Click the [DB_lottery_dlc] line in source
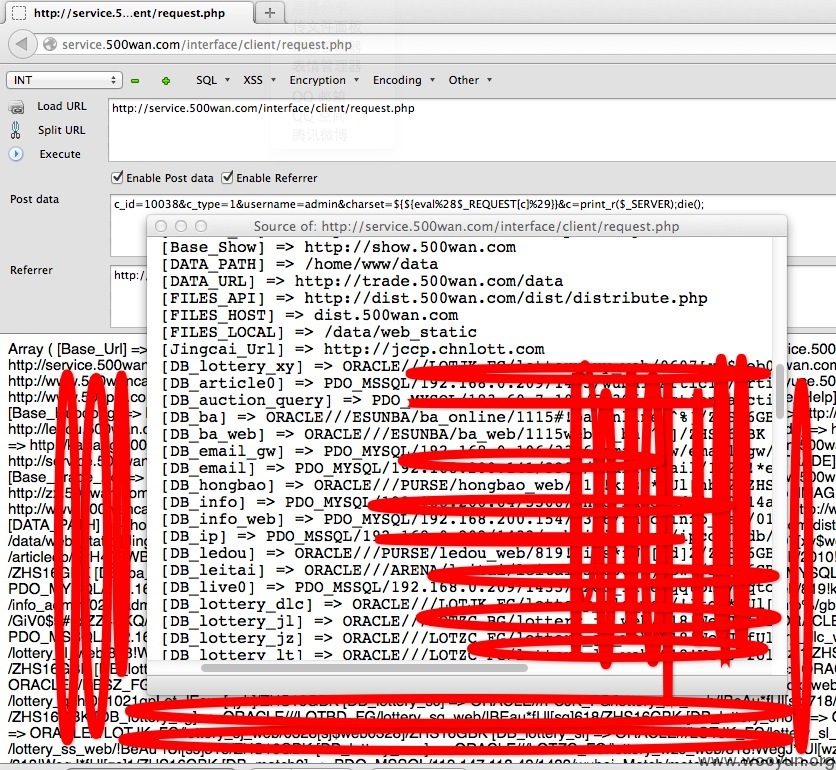This screenshot has height=770, width=836. (467, 605)
